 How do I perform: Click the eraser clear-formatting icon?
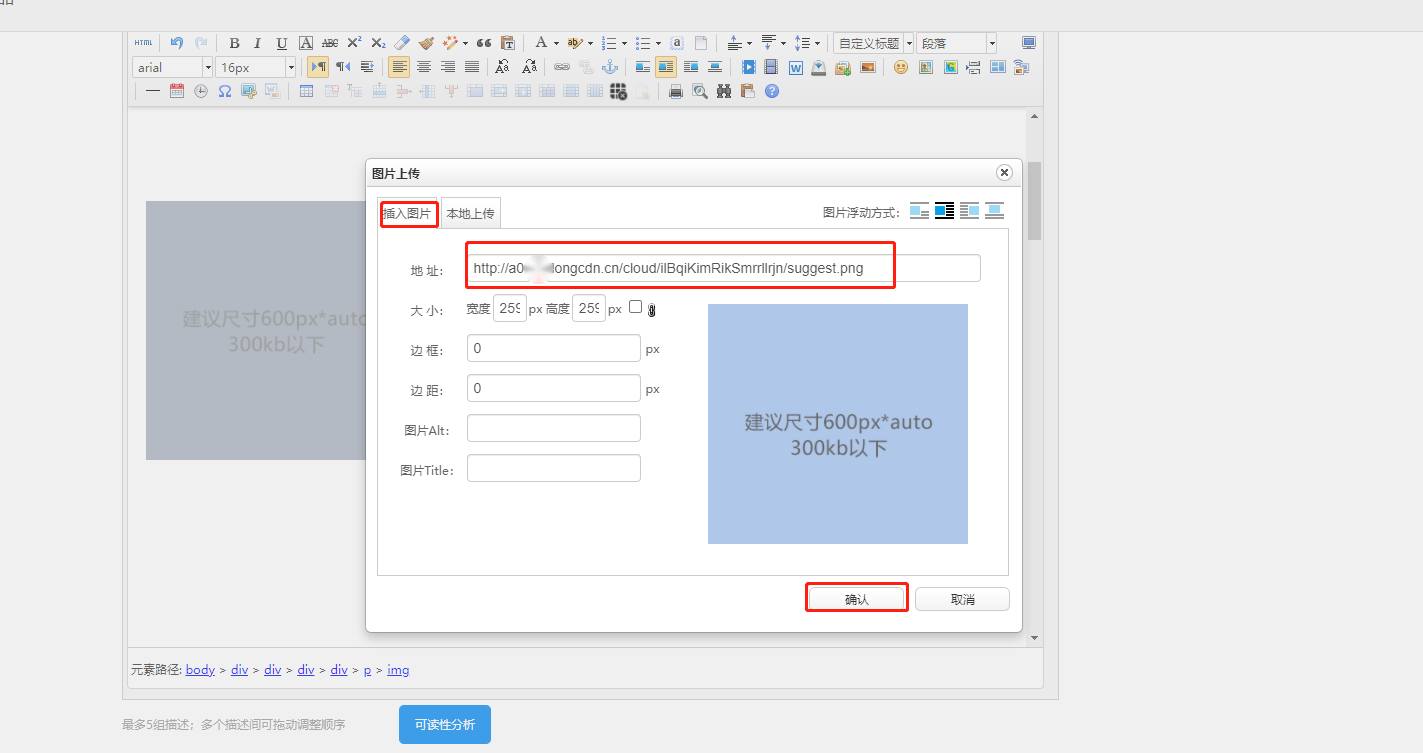pos(402,43)
